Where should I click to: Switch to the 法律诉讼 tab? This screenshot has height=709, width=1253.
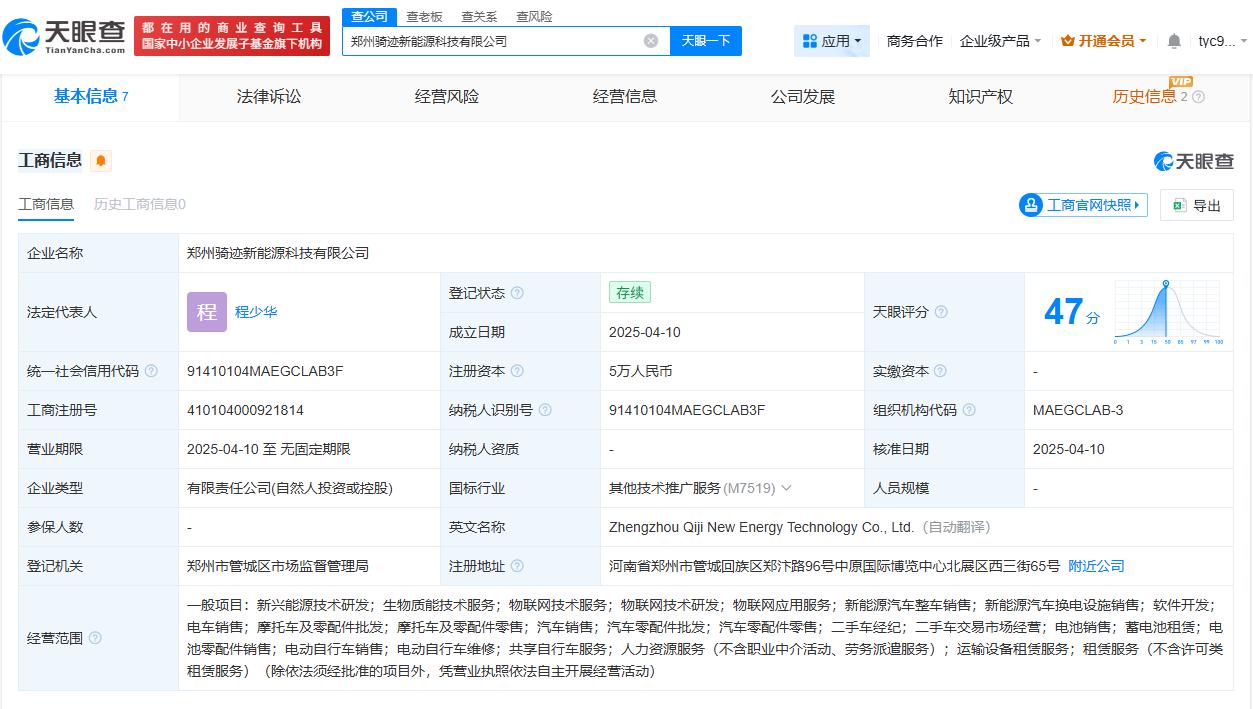(x=270, y=96)
